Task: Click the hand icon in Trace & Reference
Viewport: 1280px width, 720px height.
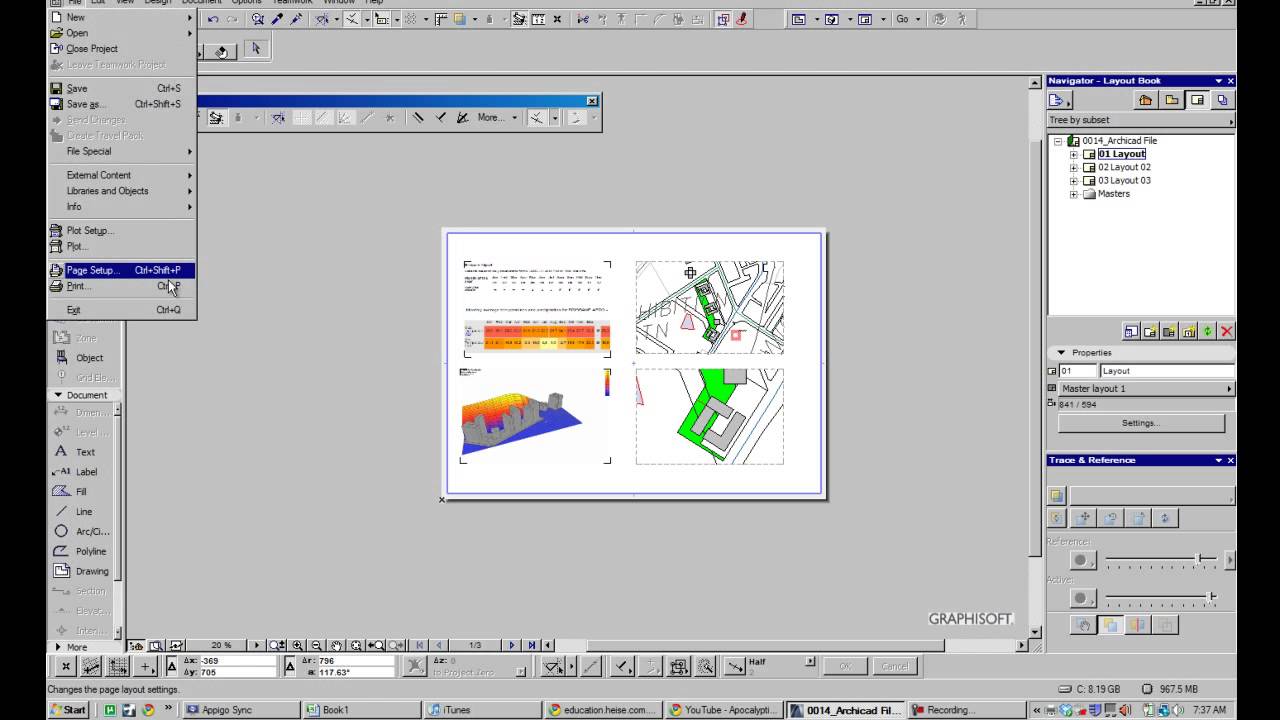Action: (1083, 625)
